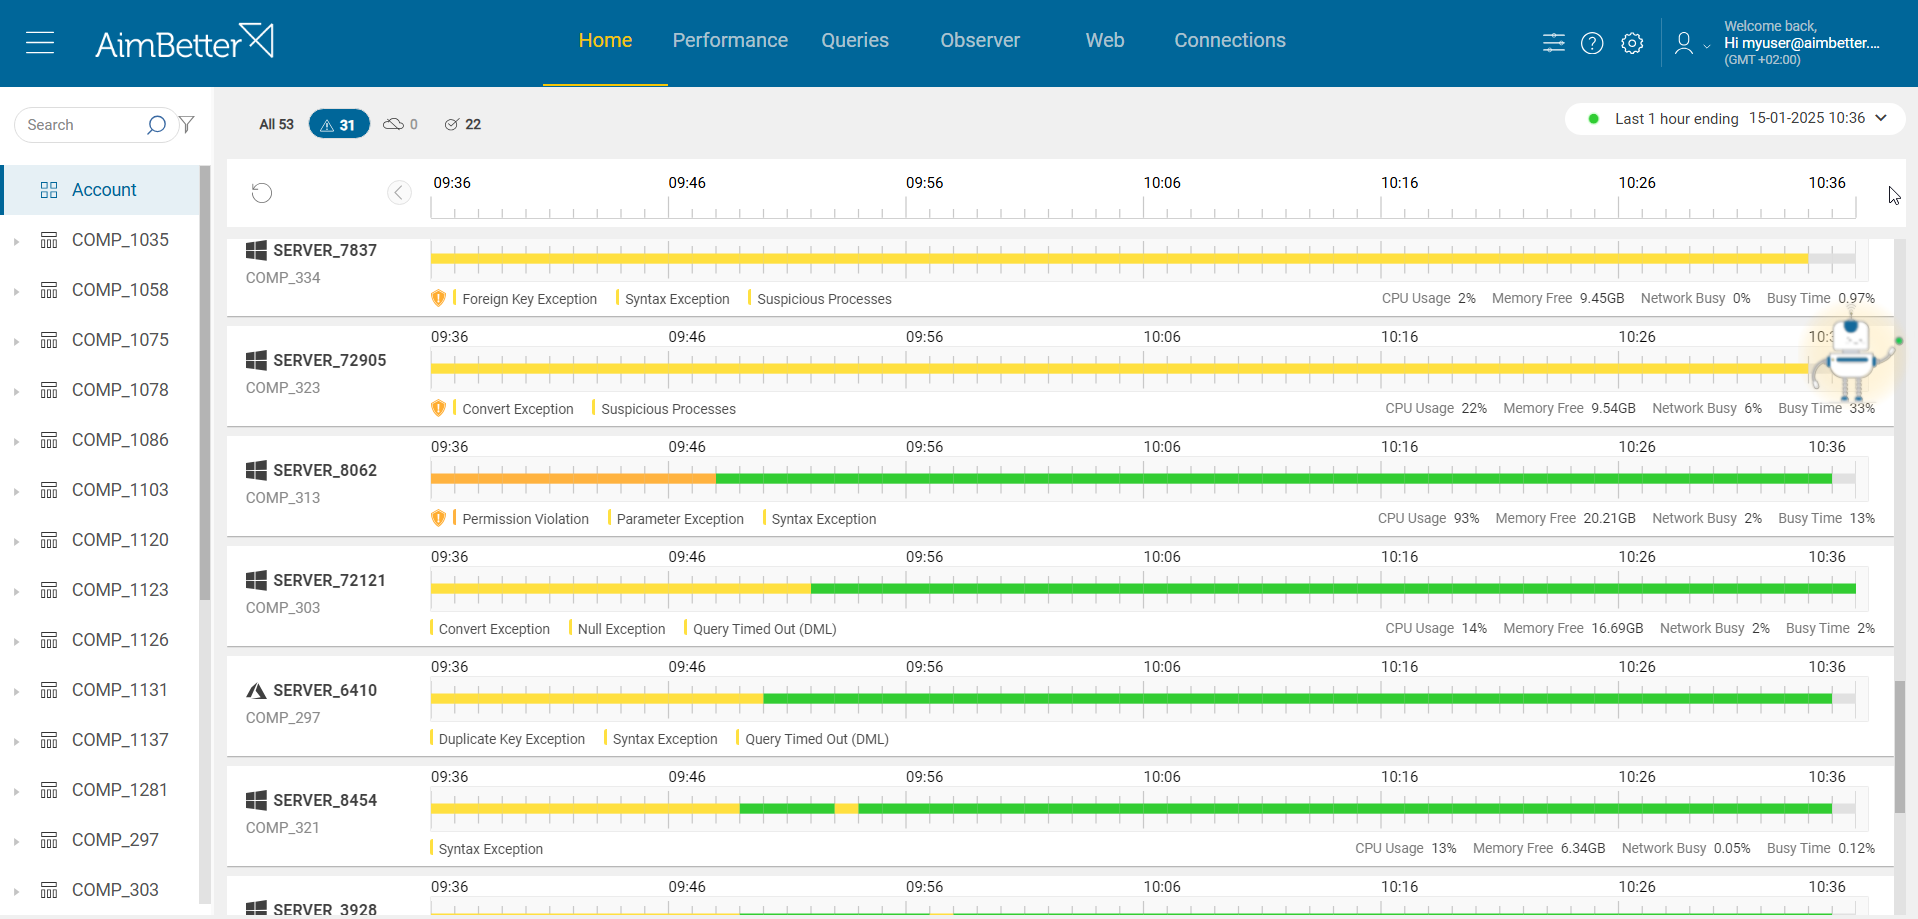Open the Web tab

point(1105,40)
